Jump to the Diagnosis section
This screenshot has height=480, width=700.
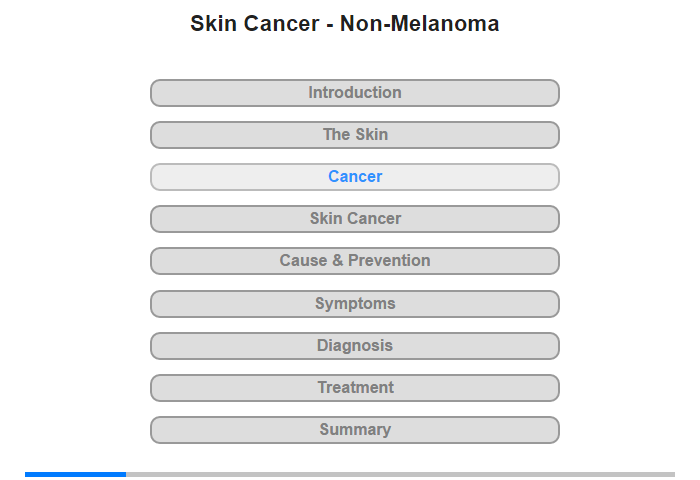[355, 346]
